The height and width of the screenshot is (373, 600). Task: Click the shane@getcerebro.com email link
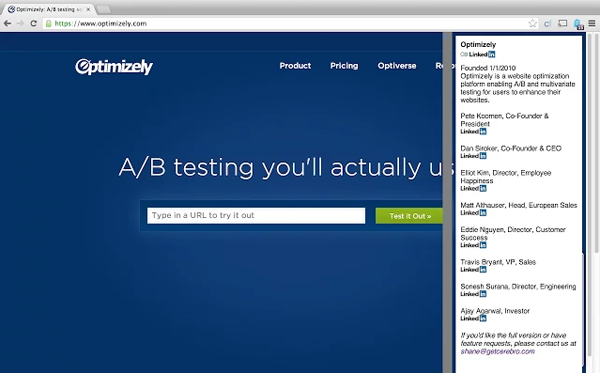pyautogui.click(x=497, y=352)
